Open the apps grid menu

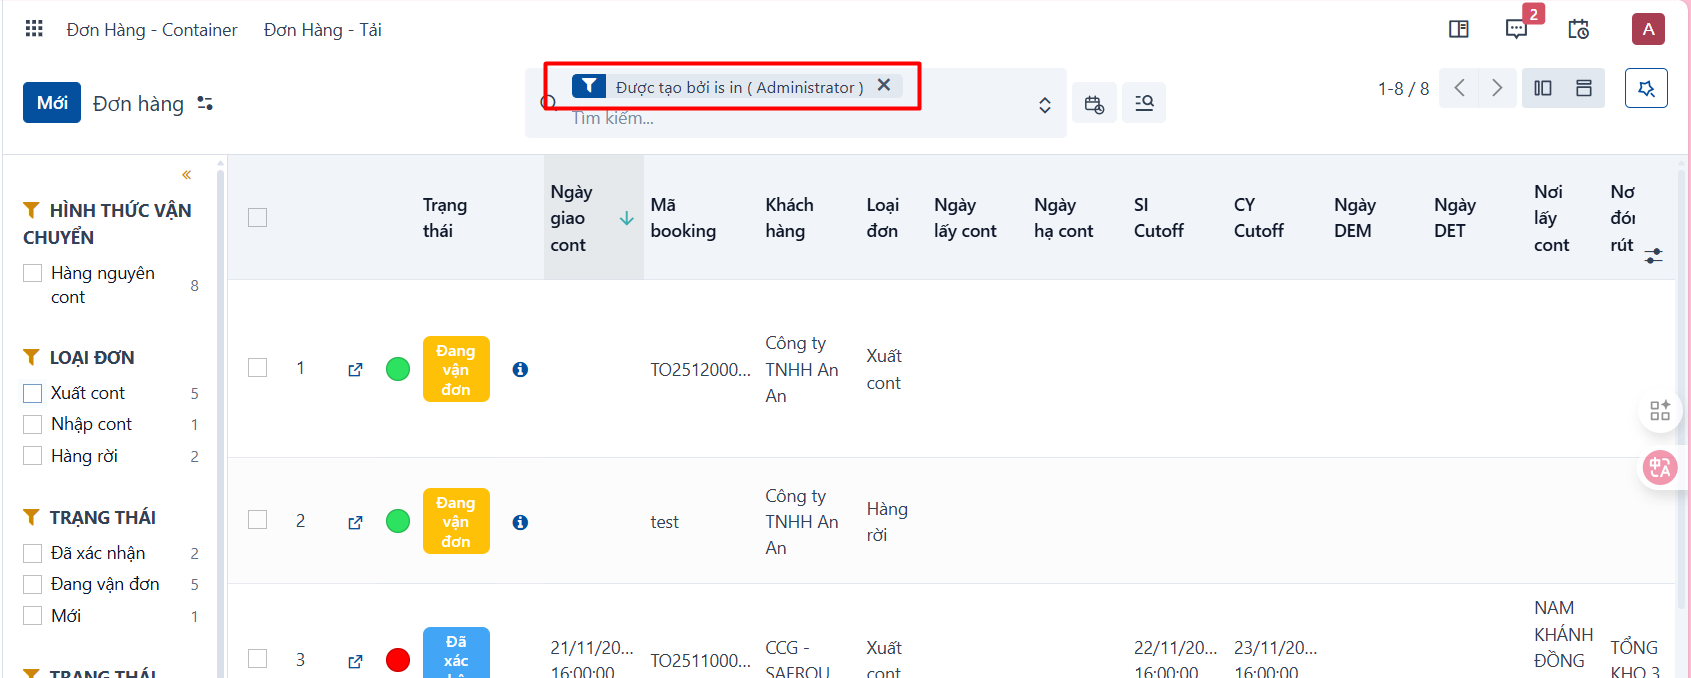(x=34, y=29)
